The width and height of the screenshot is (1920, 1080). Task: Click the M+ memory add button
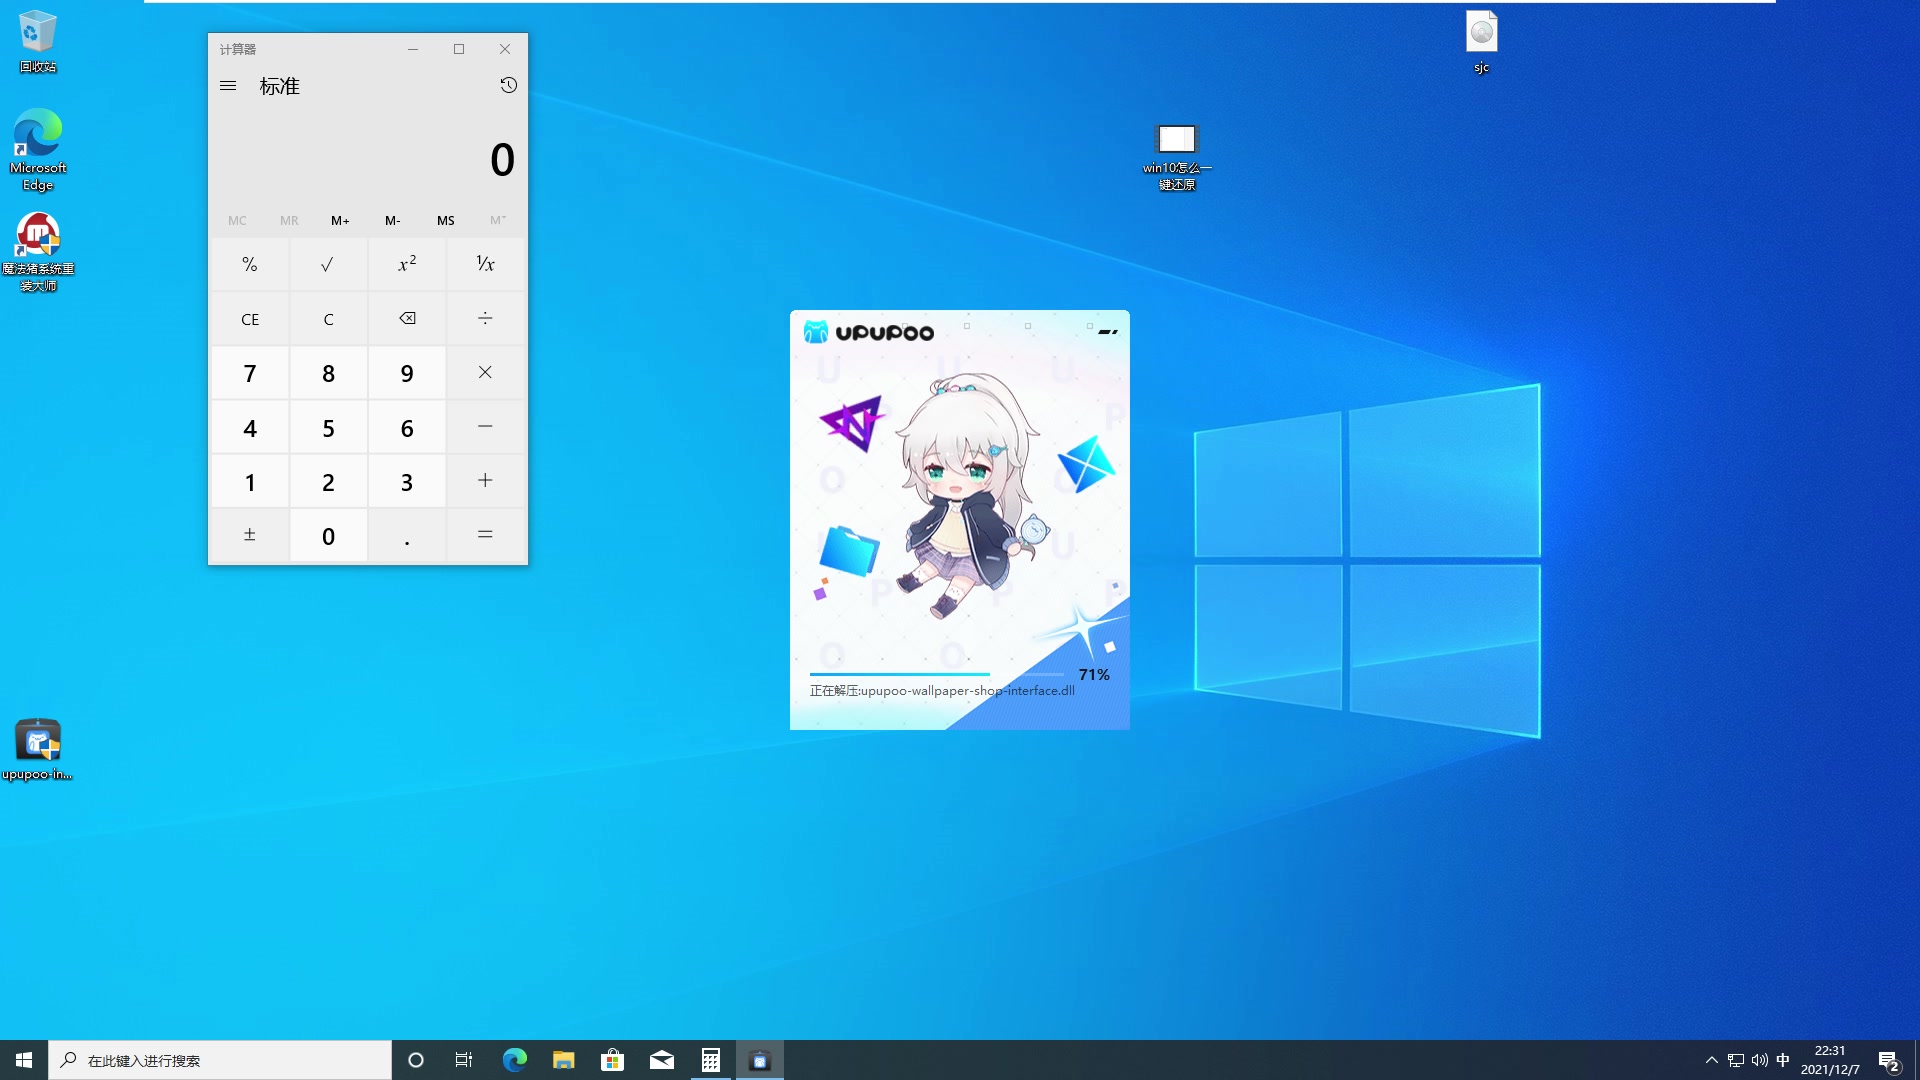click(341, 220)
